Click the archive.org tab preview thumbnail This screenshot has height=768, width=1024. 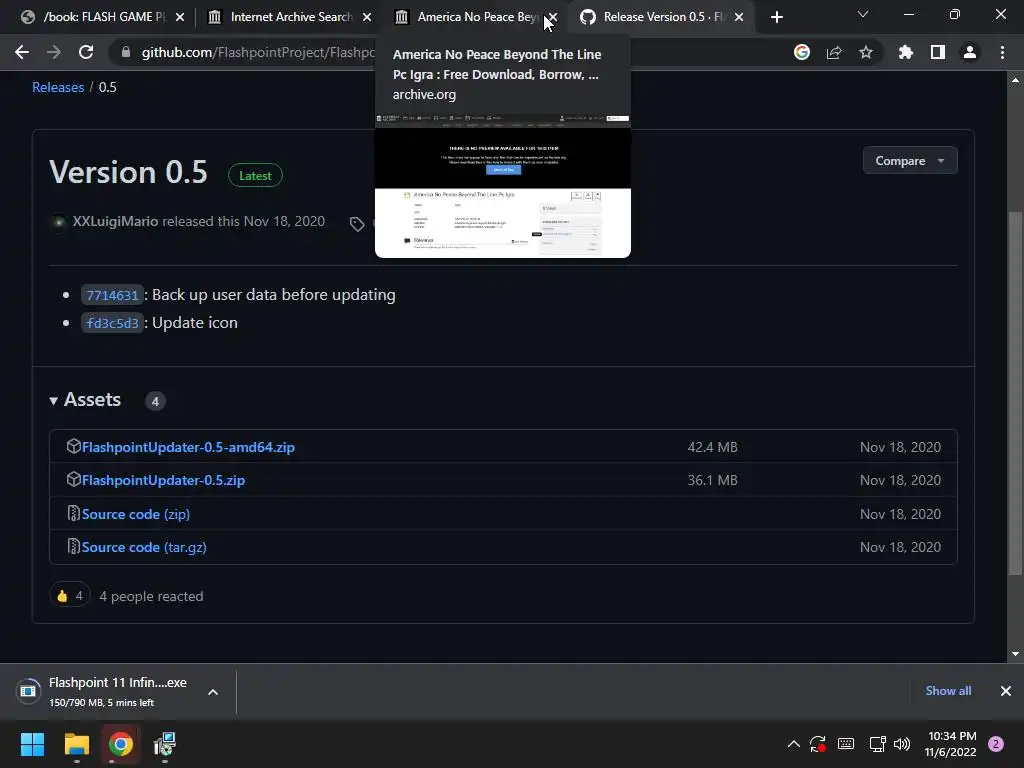click(x=502, y=186)
